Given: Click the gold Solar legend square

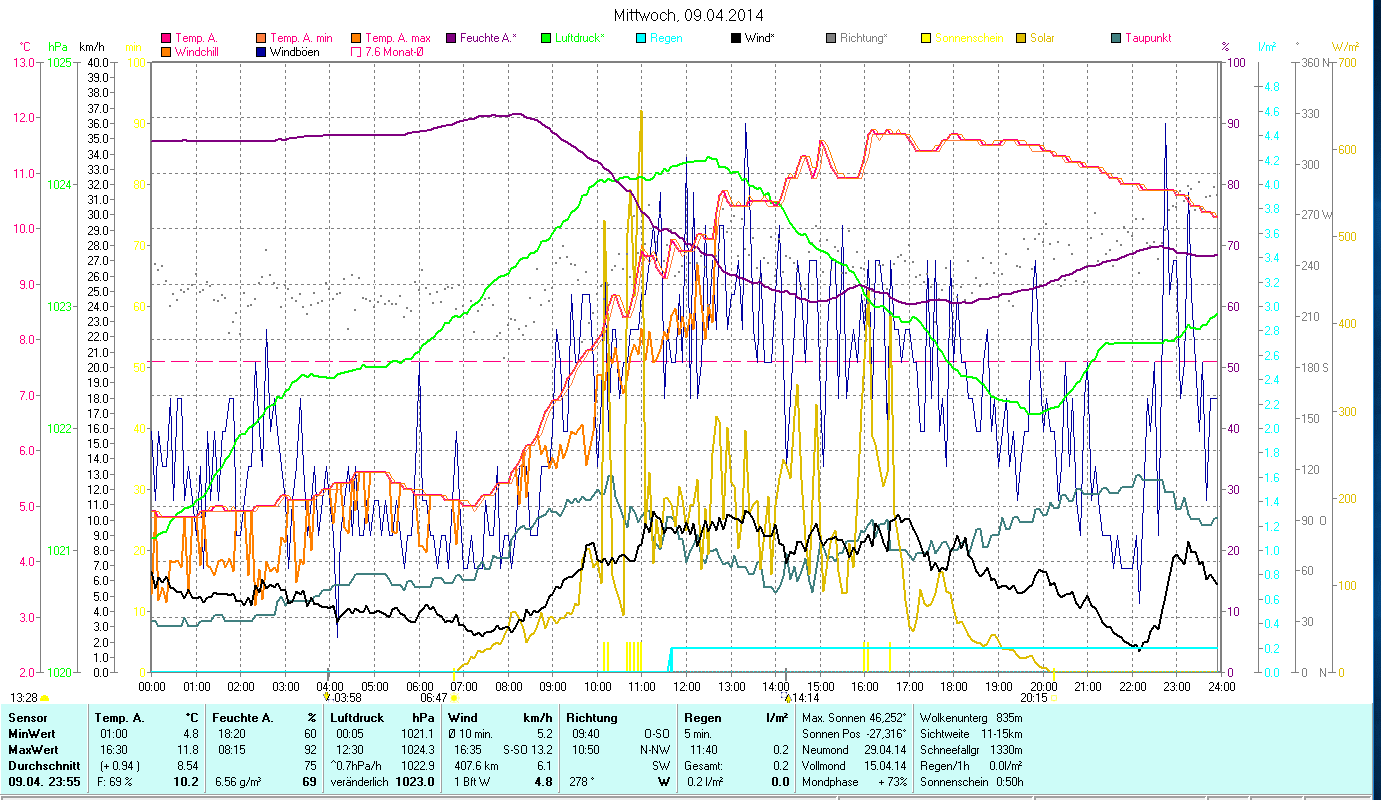Looking at the screenshot, I should click(1021, 38).
